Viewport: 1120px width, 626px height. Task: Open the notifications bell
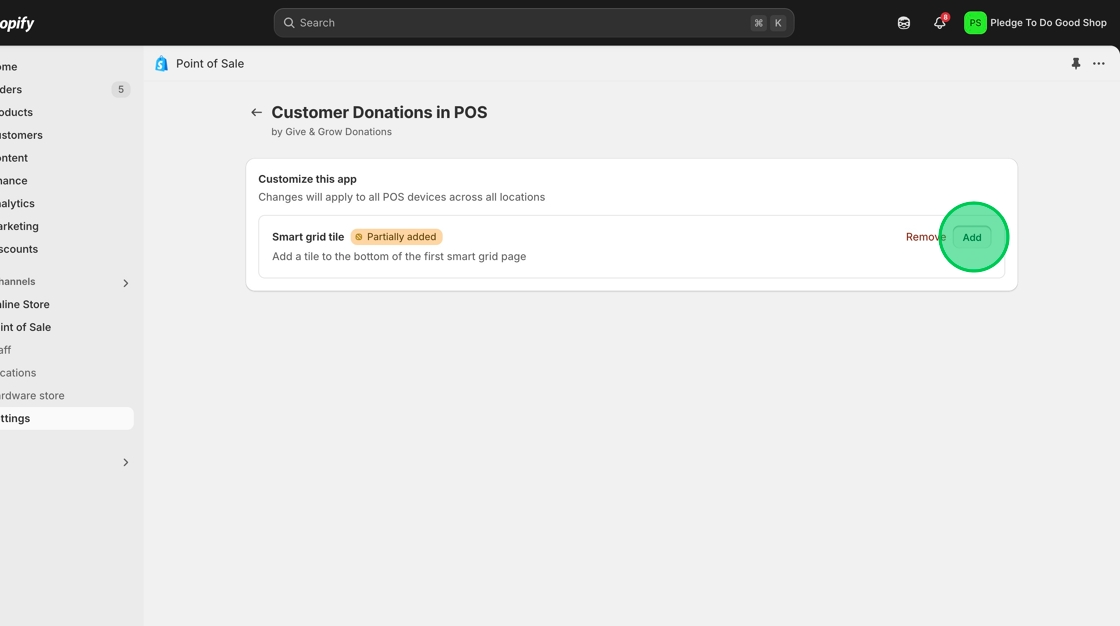940,23
